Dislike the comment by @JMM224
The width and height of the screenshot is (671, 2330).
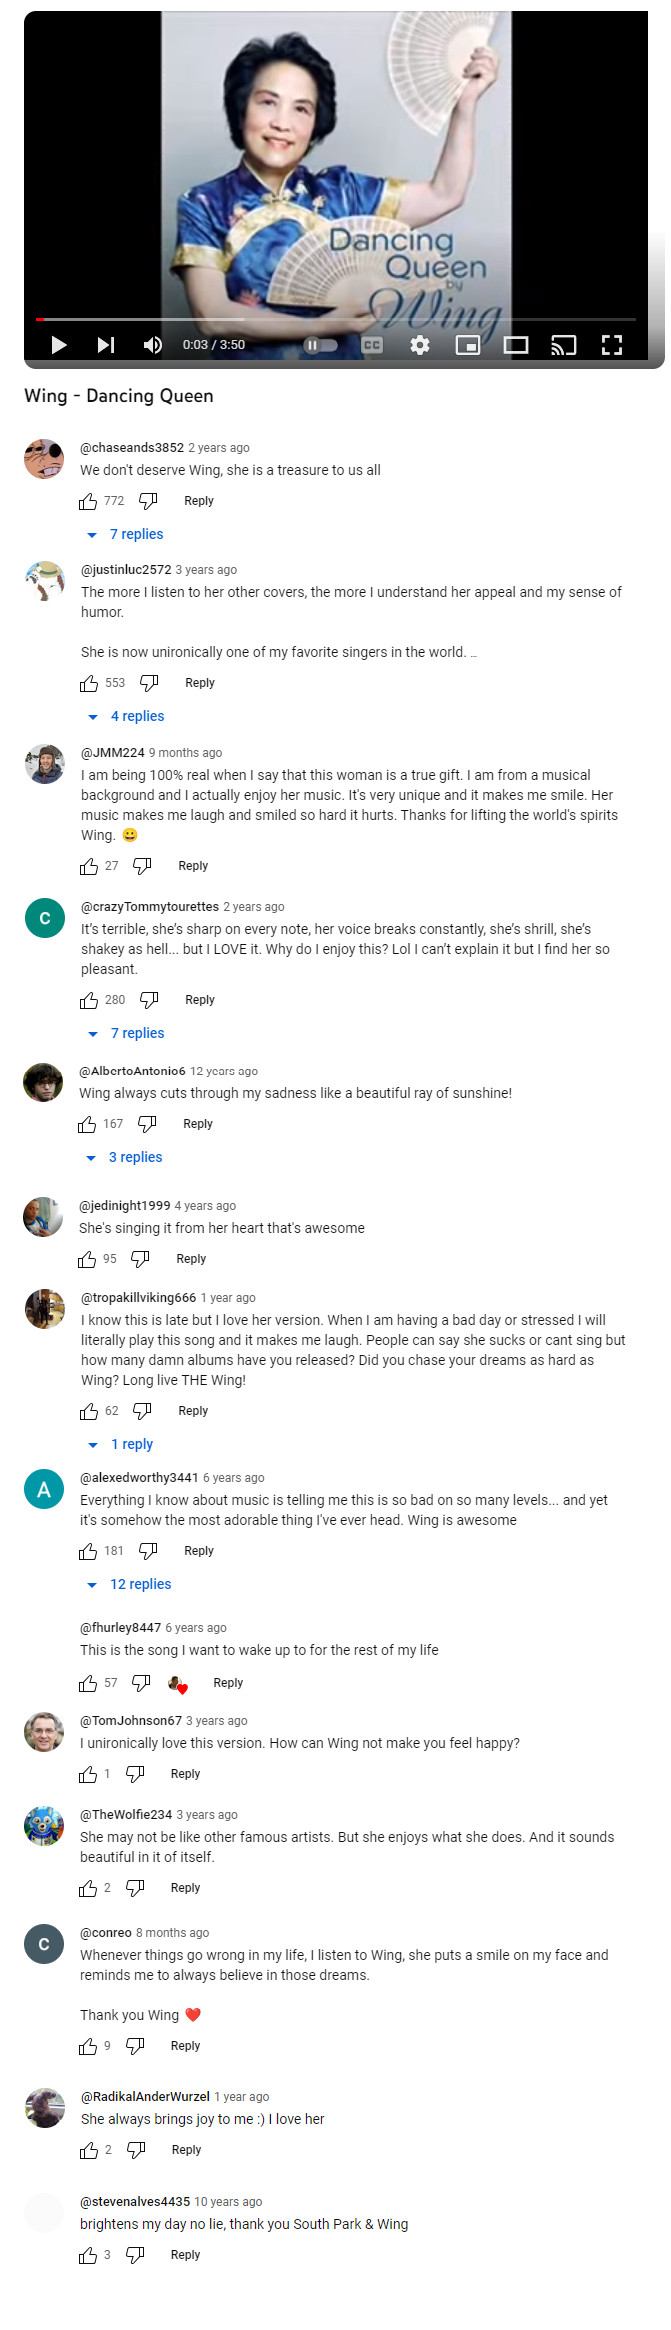tap(142, 866)
